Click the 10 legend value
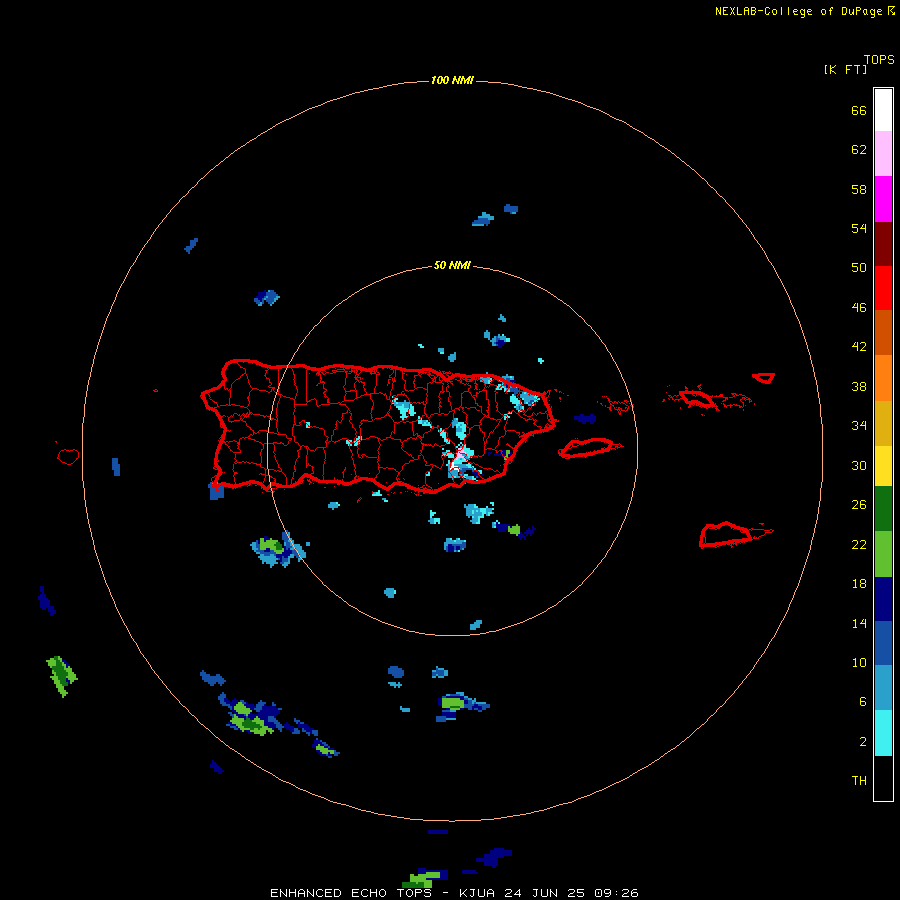Screen dimensions: 900x900 tap(859, 662)
